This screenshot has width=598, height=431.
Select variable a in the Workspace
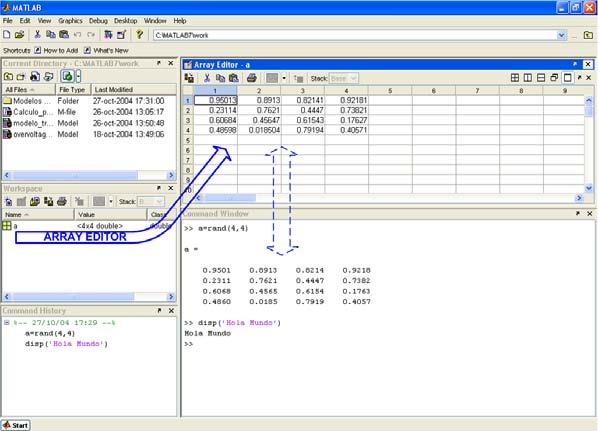click(89, 226)
